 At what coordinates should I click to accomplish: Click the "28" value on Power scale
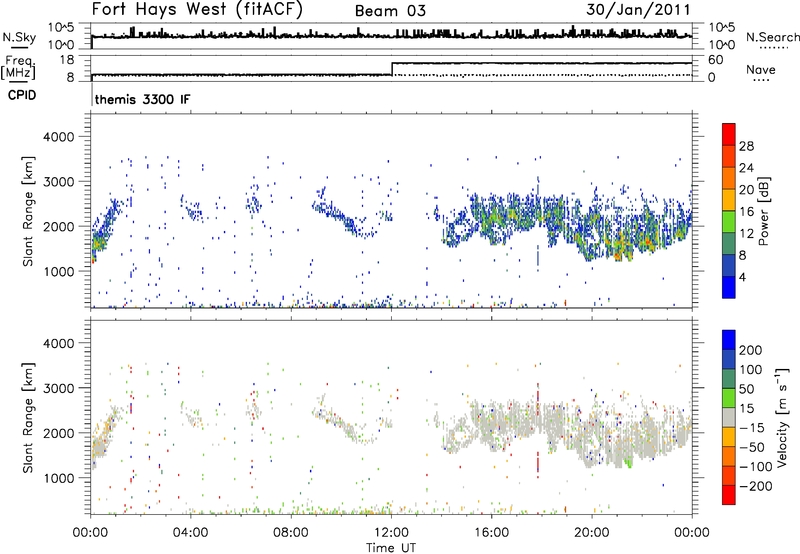pyautogui.click(x=746, y=146)
